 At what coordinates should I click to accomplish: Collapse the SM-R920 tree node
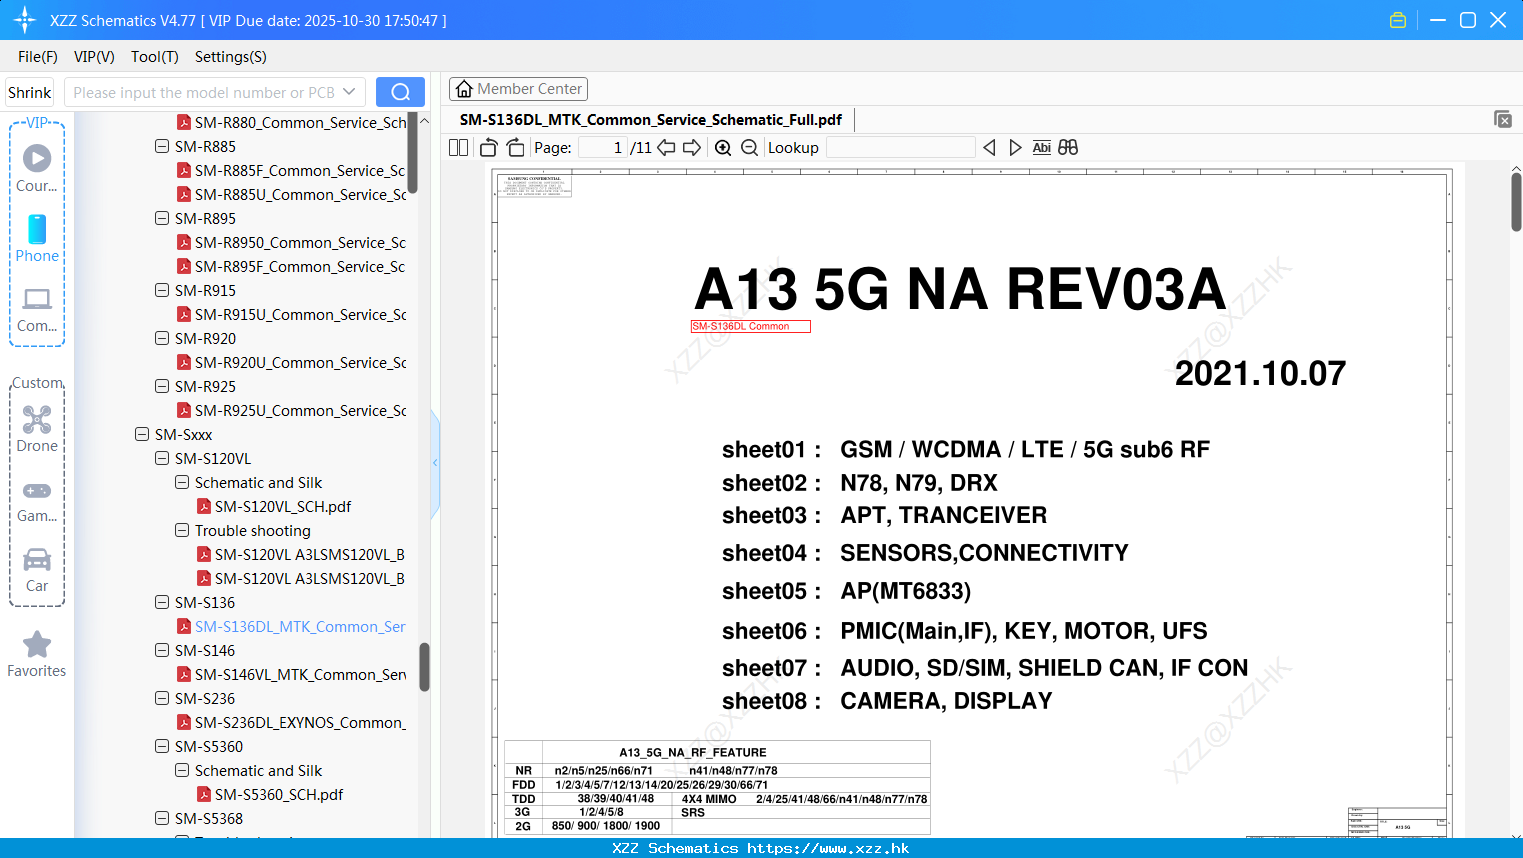pos(162,338)
